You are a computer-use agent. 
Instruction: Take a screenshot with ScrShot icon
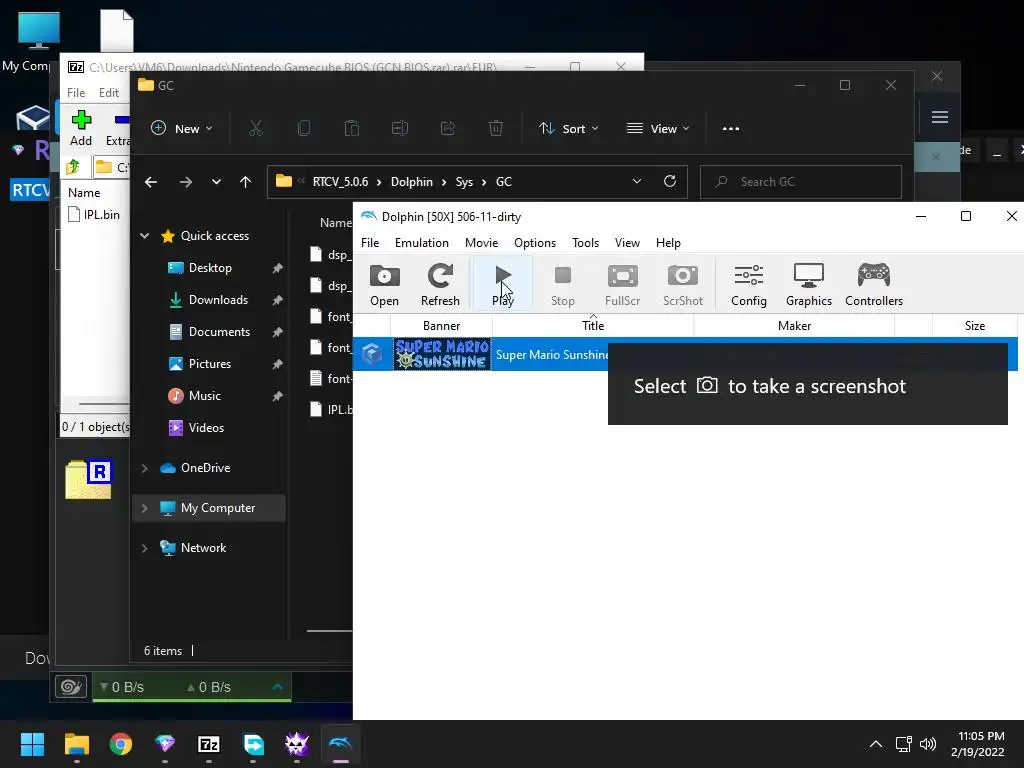682,285
